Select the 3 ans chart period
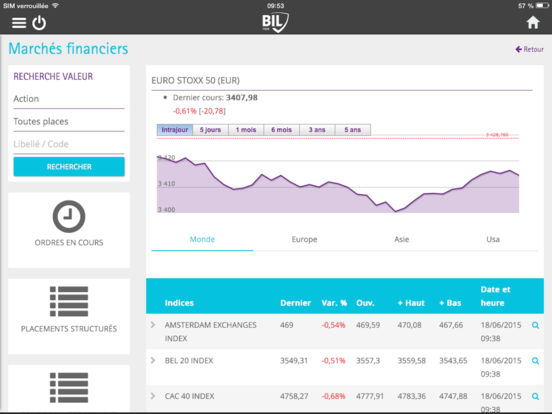Screen dimensions: 552x414 pos(317,130)
